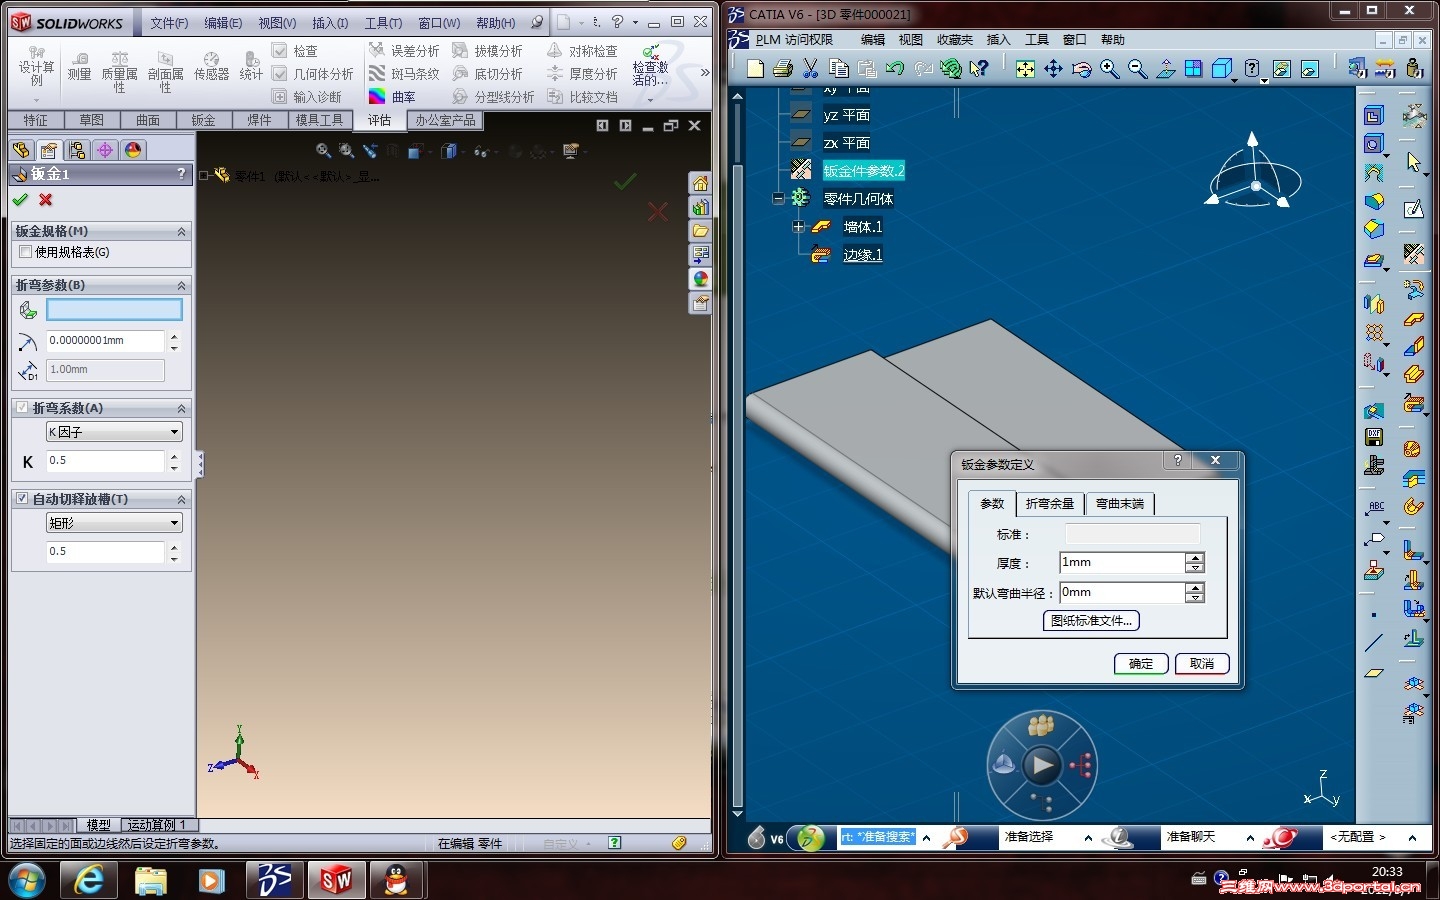The image size is (1440, 900).
Task: Click the Copy icon in CATIA toolbar
Action: [839, 68]
